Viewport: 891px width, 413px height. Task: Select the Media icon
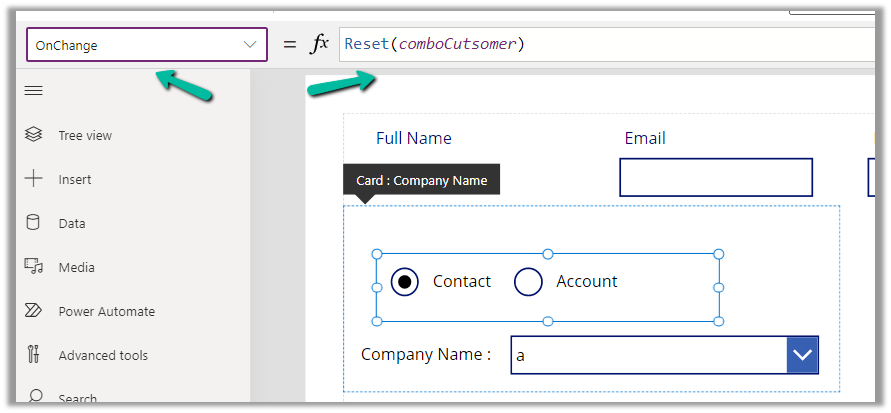[33, 267]
